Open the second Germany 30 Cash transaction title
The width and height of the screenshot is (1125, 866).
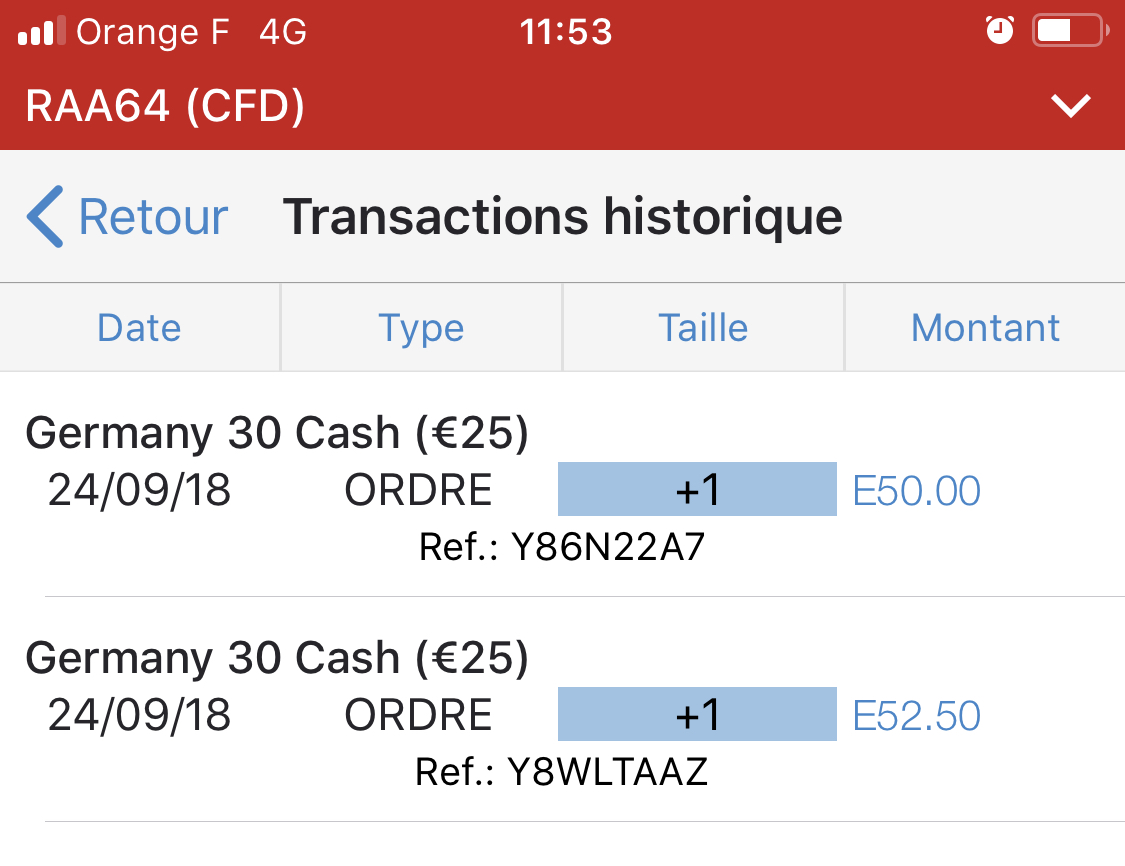pyautogui.click(x=277, y=659)
